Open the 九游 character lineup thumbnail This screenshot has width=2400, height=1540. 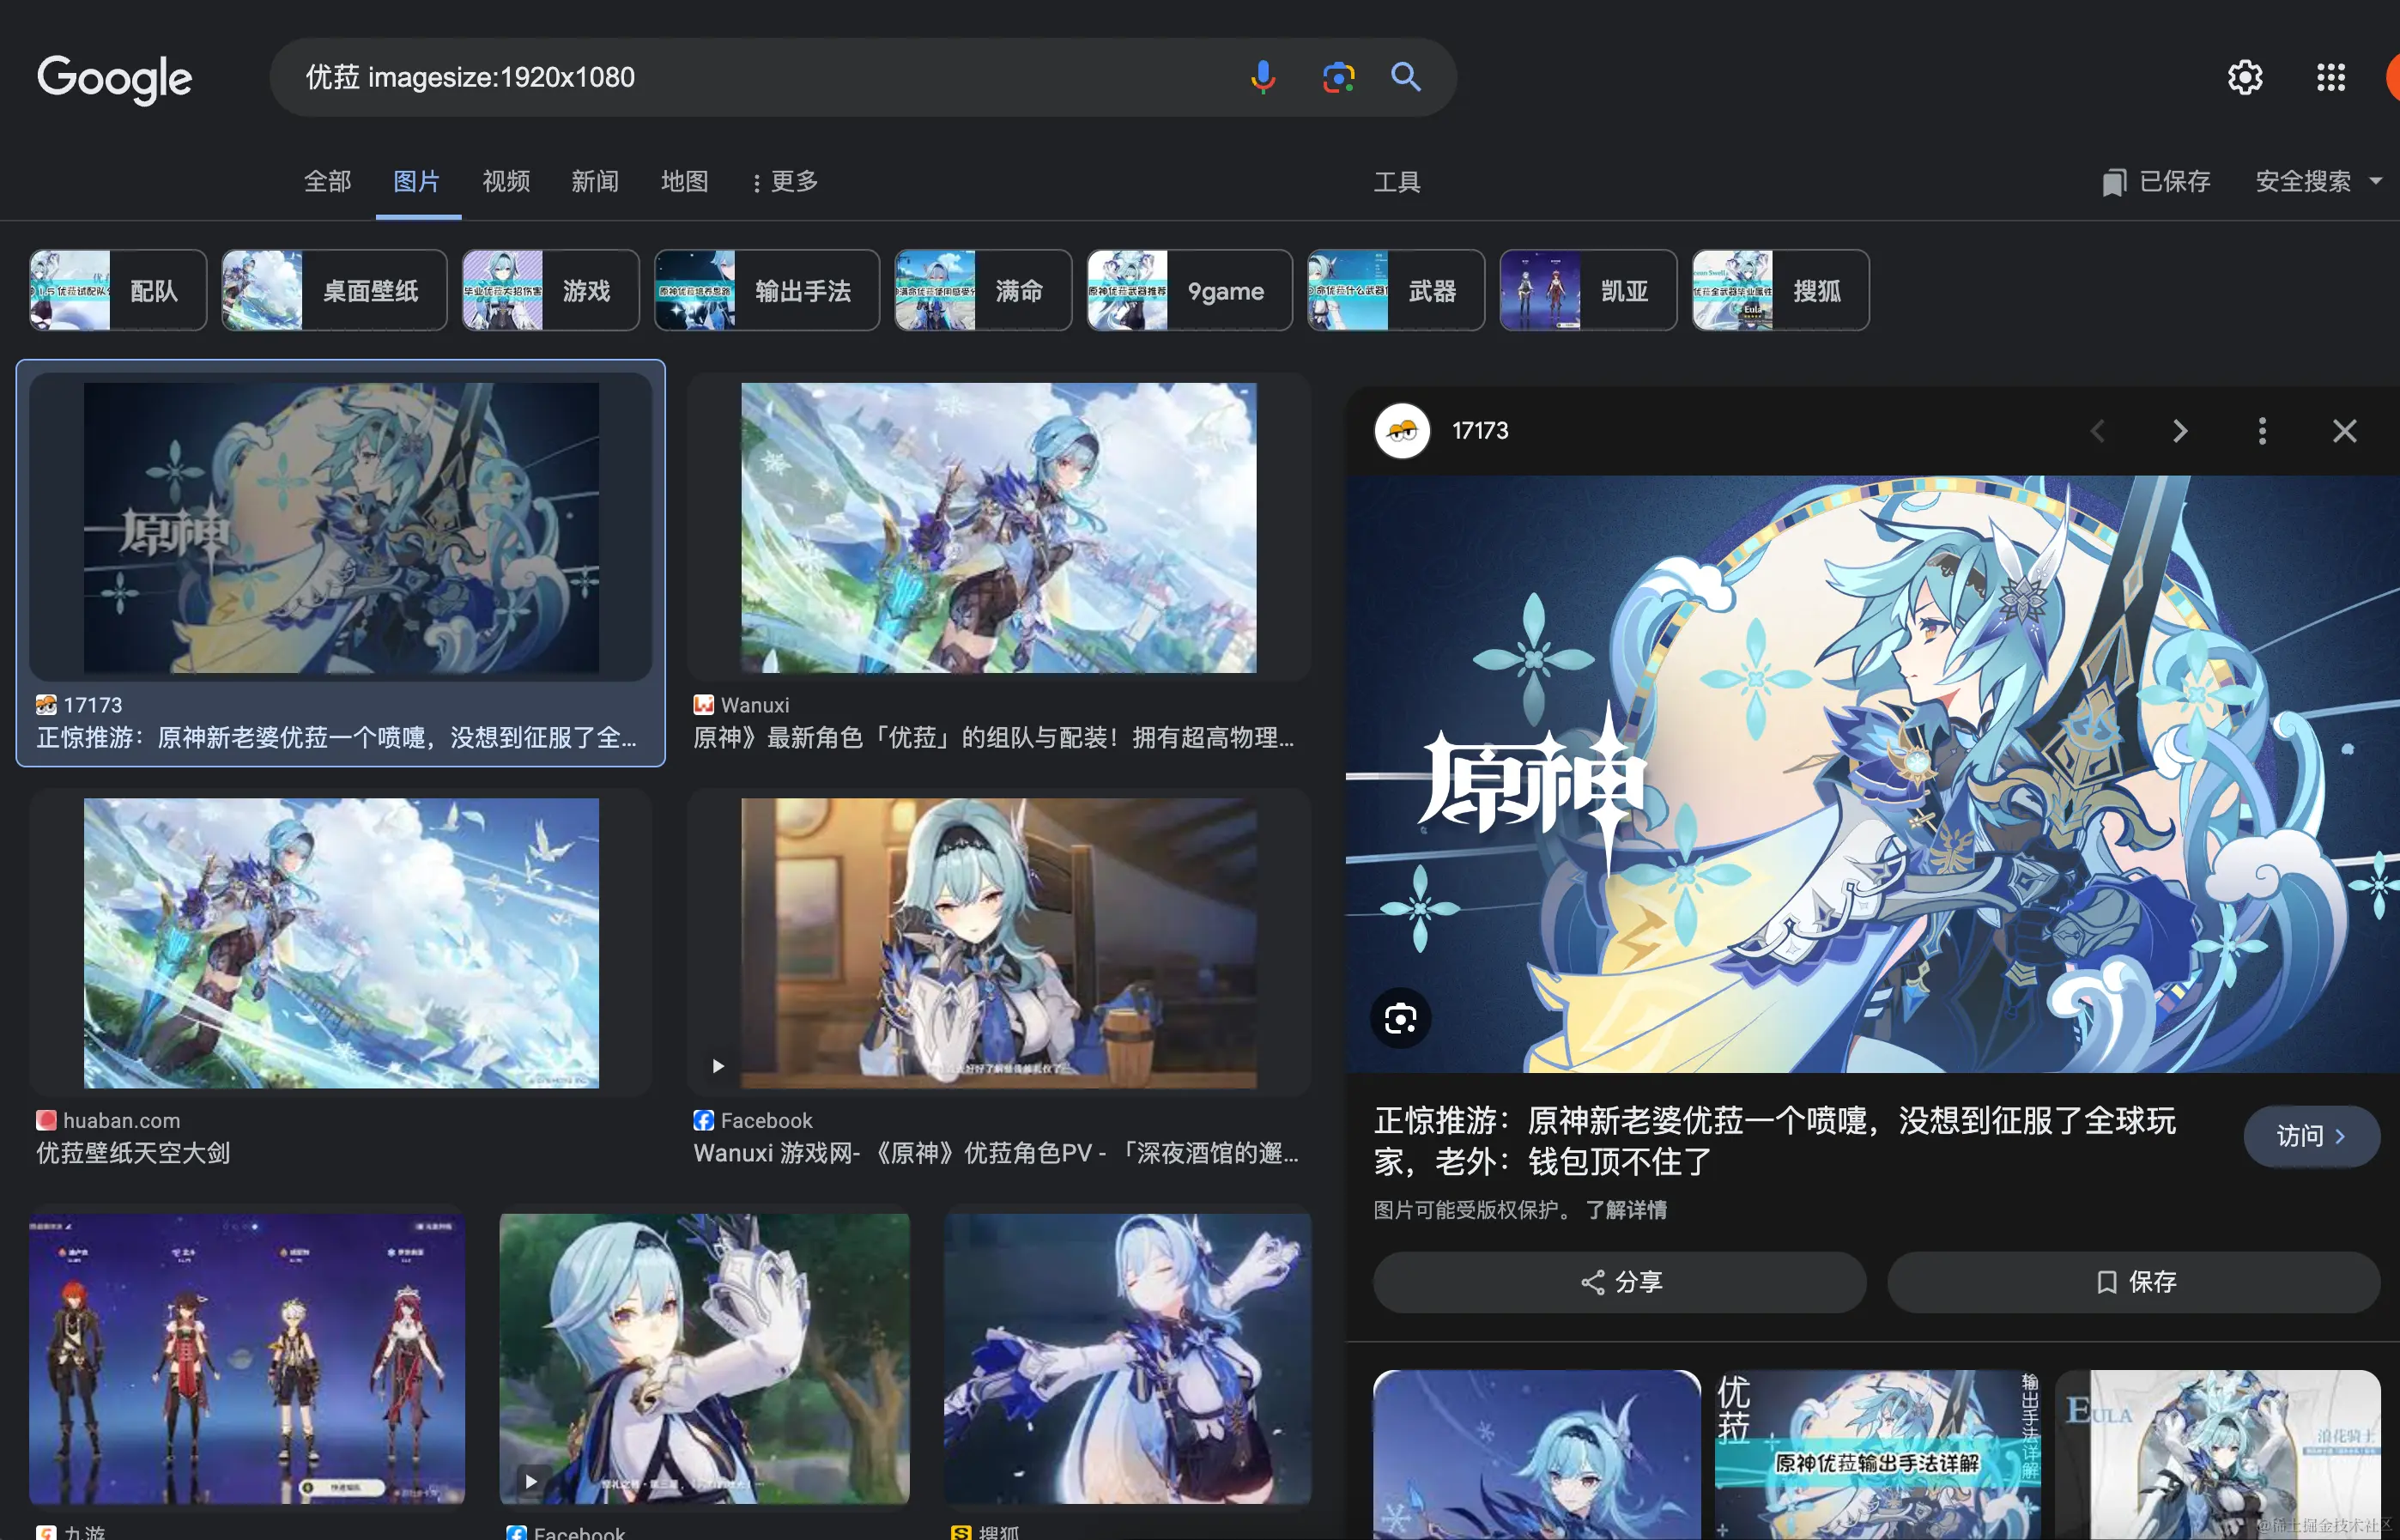click(247, 1358)
